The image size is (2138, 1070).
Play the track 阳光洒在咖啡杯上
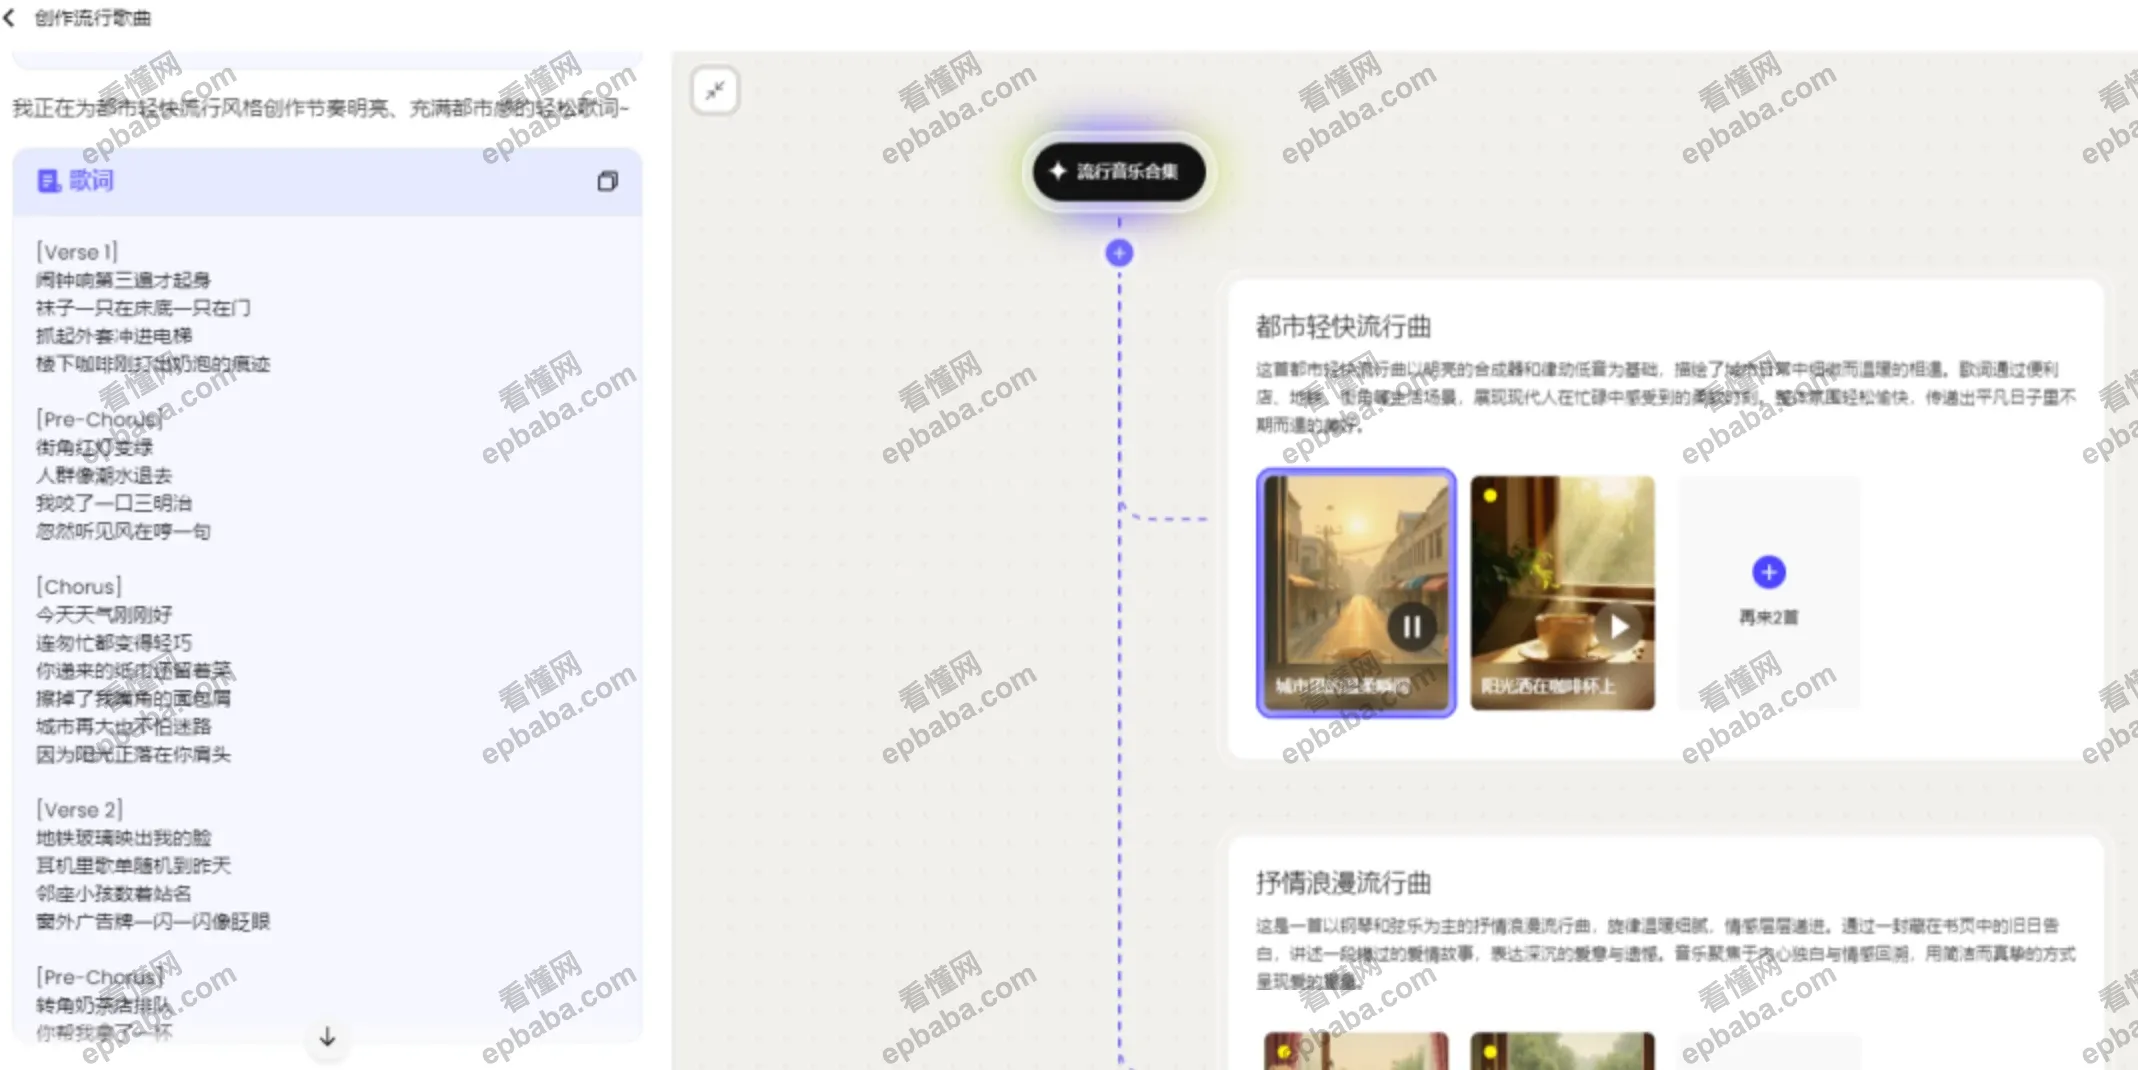coord(1618,627)
